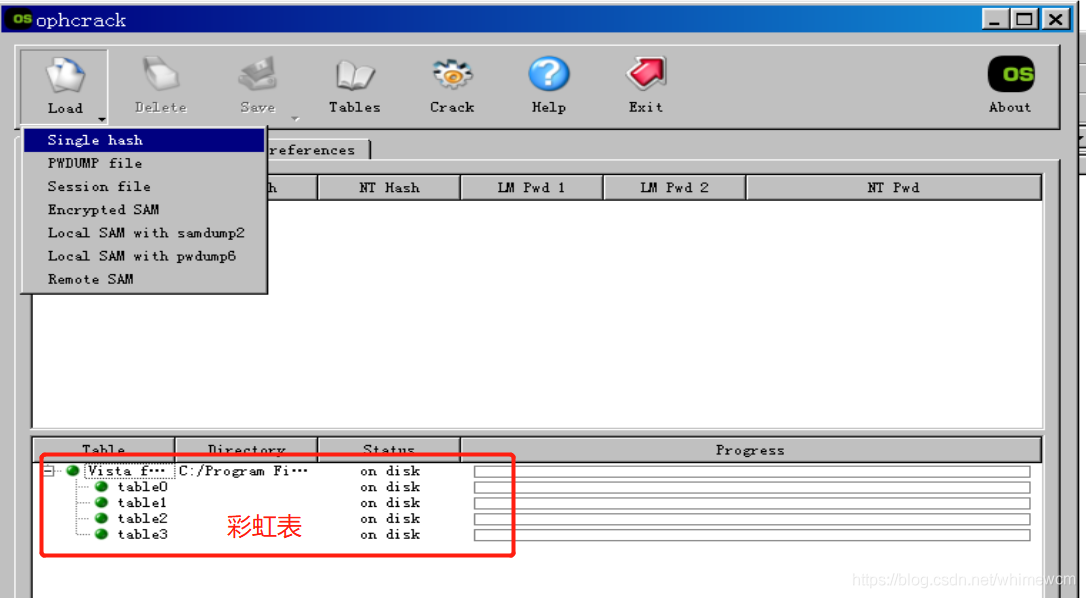Click the Delete toolbar icon
This screenshot has height=598, width=1086.
point(161,74)
